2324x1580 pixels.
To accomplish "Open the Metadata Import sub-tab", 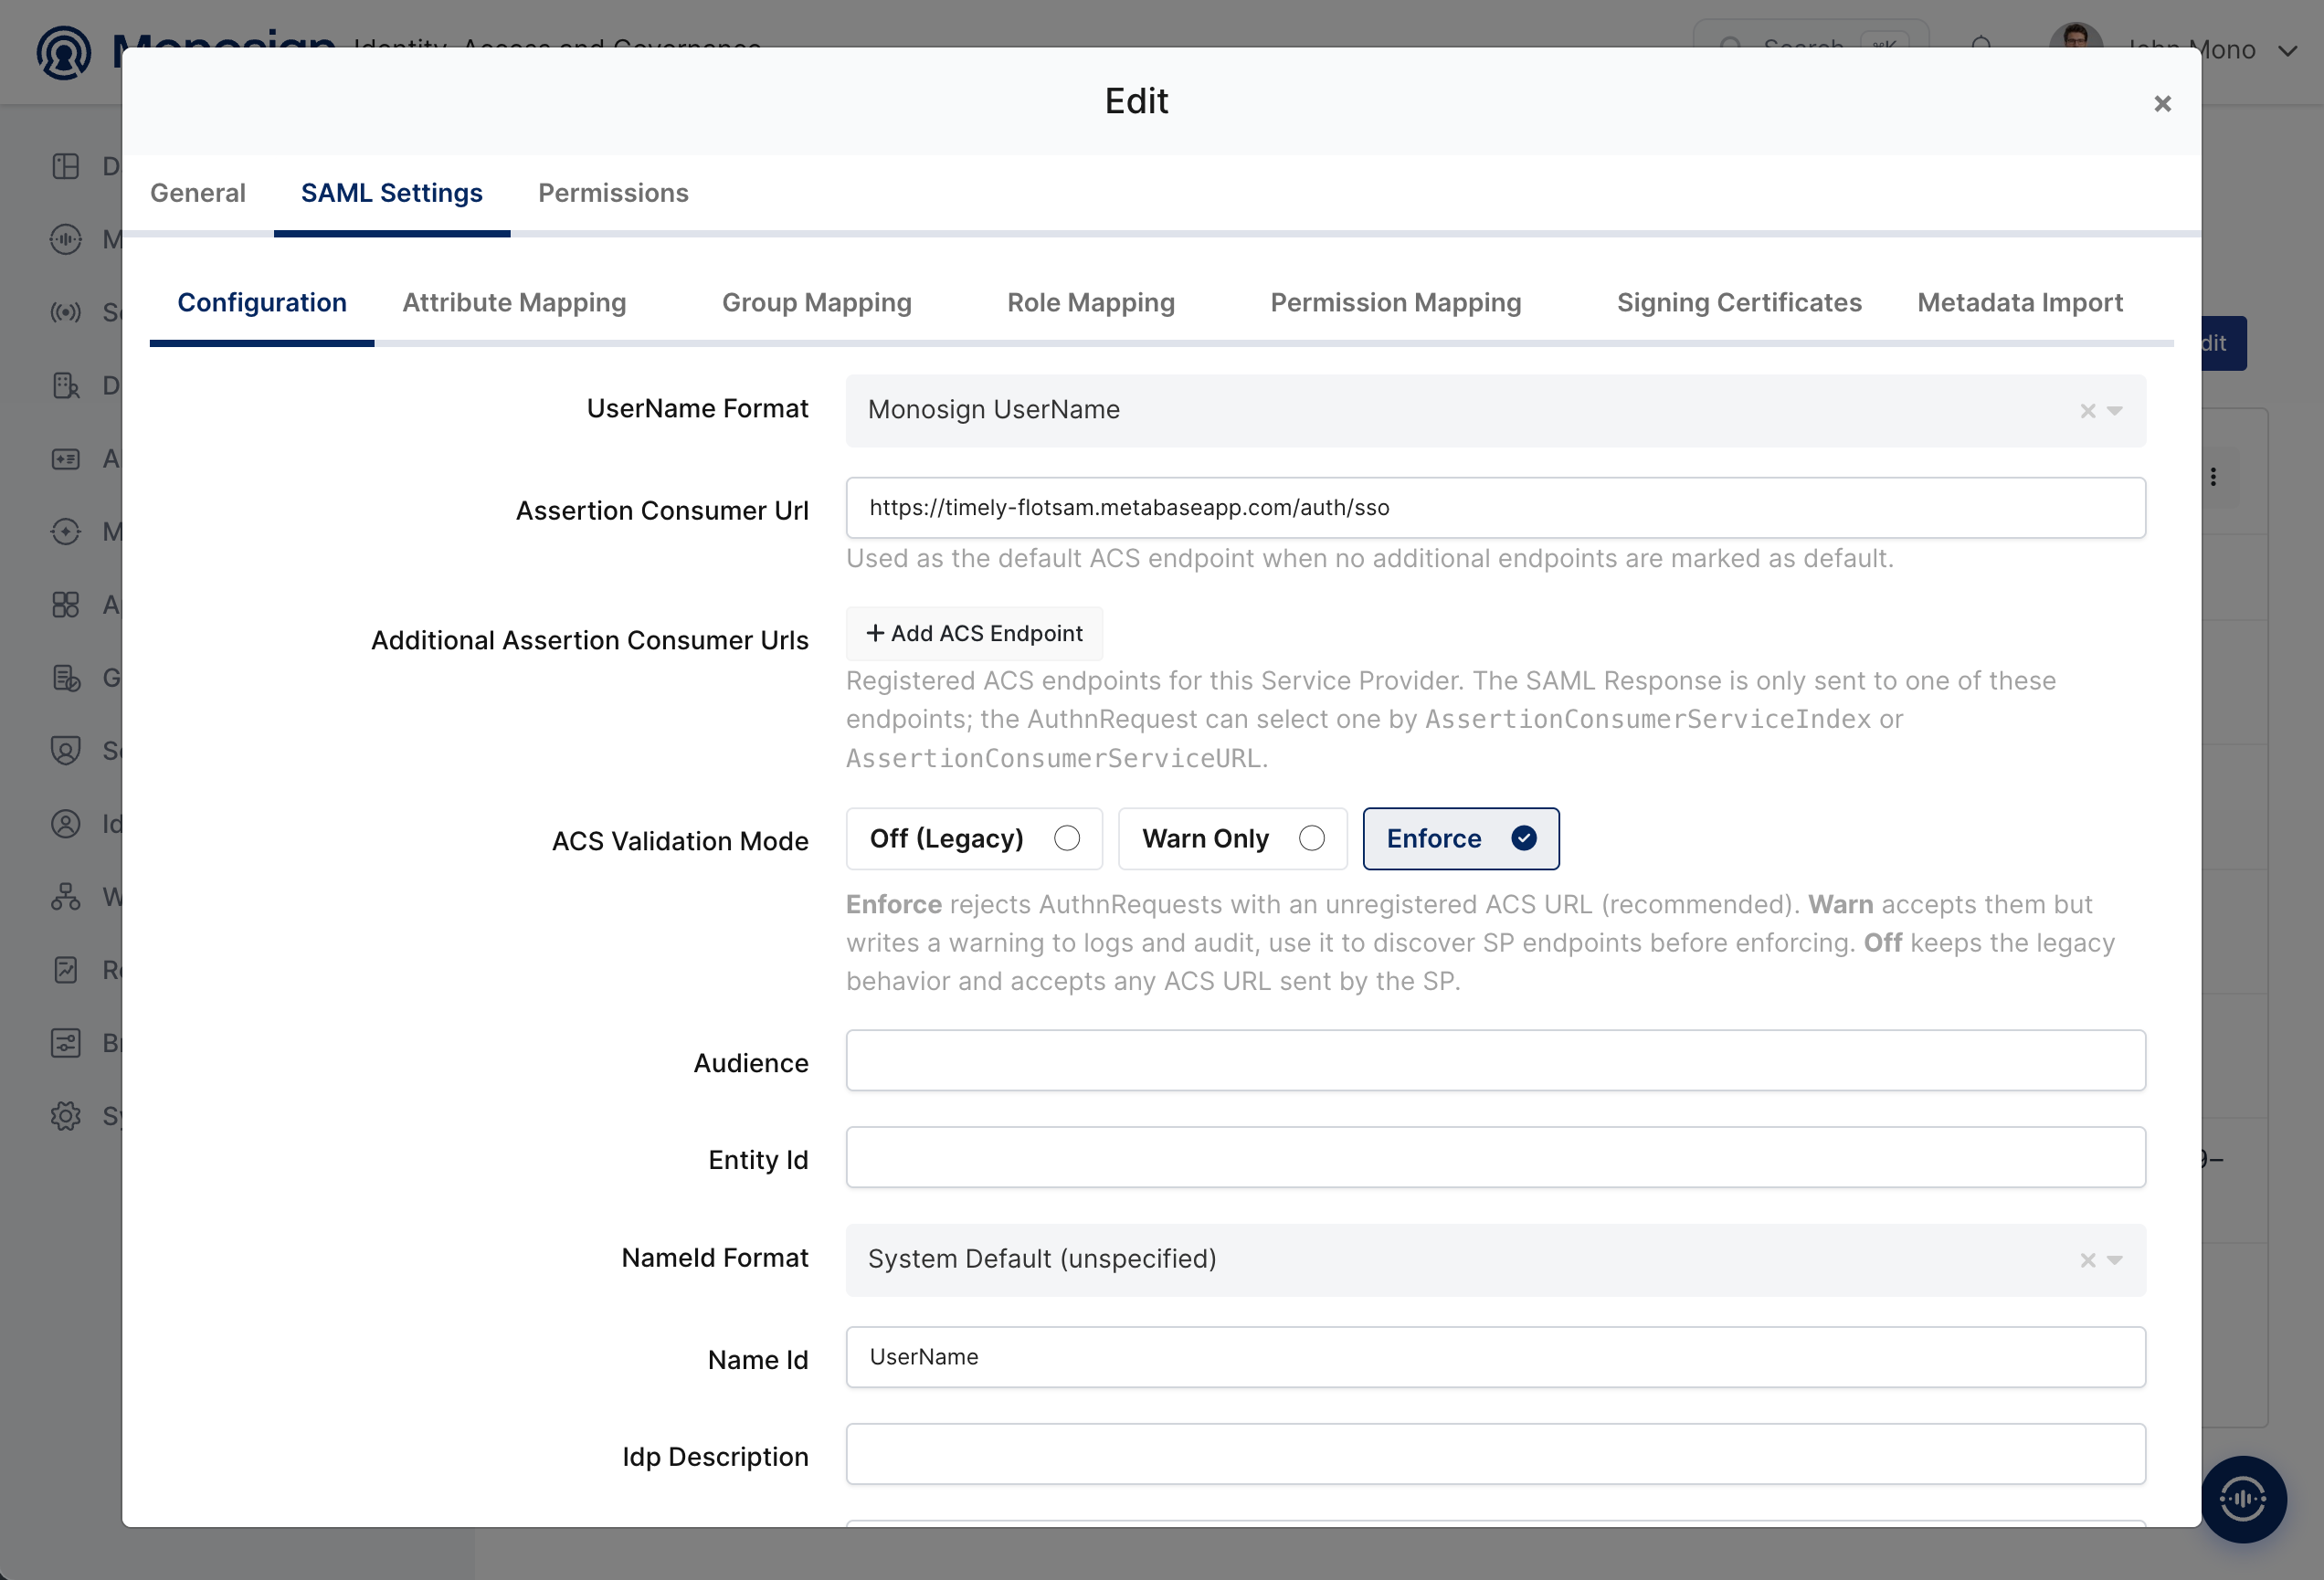I will pyautogui.click(x=2019, y=303).
